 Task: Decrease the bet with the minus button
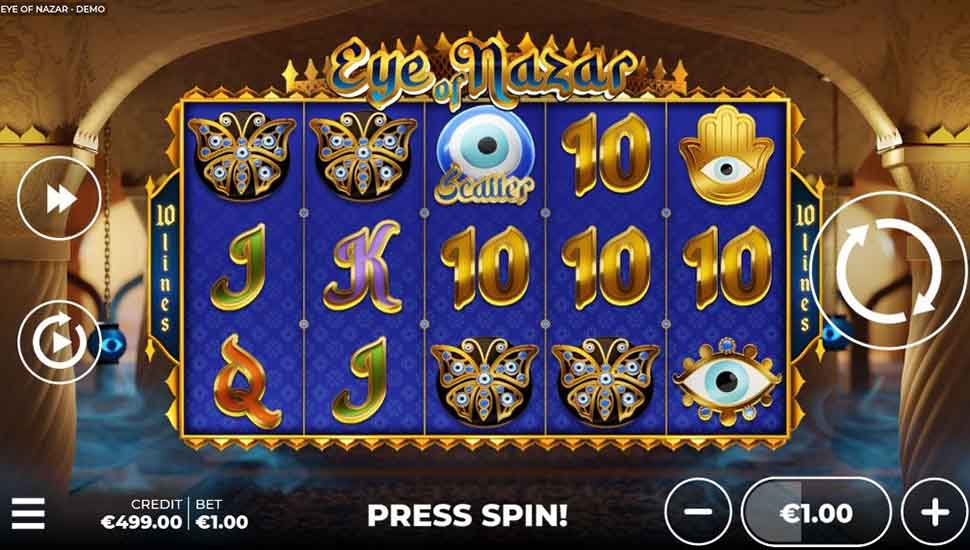click(x=698, y=512)
